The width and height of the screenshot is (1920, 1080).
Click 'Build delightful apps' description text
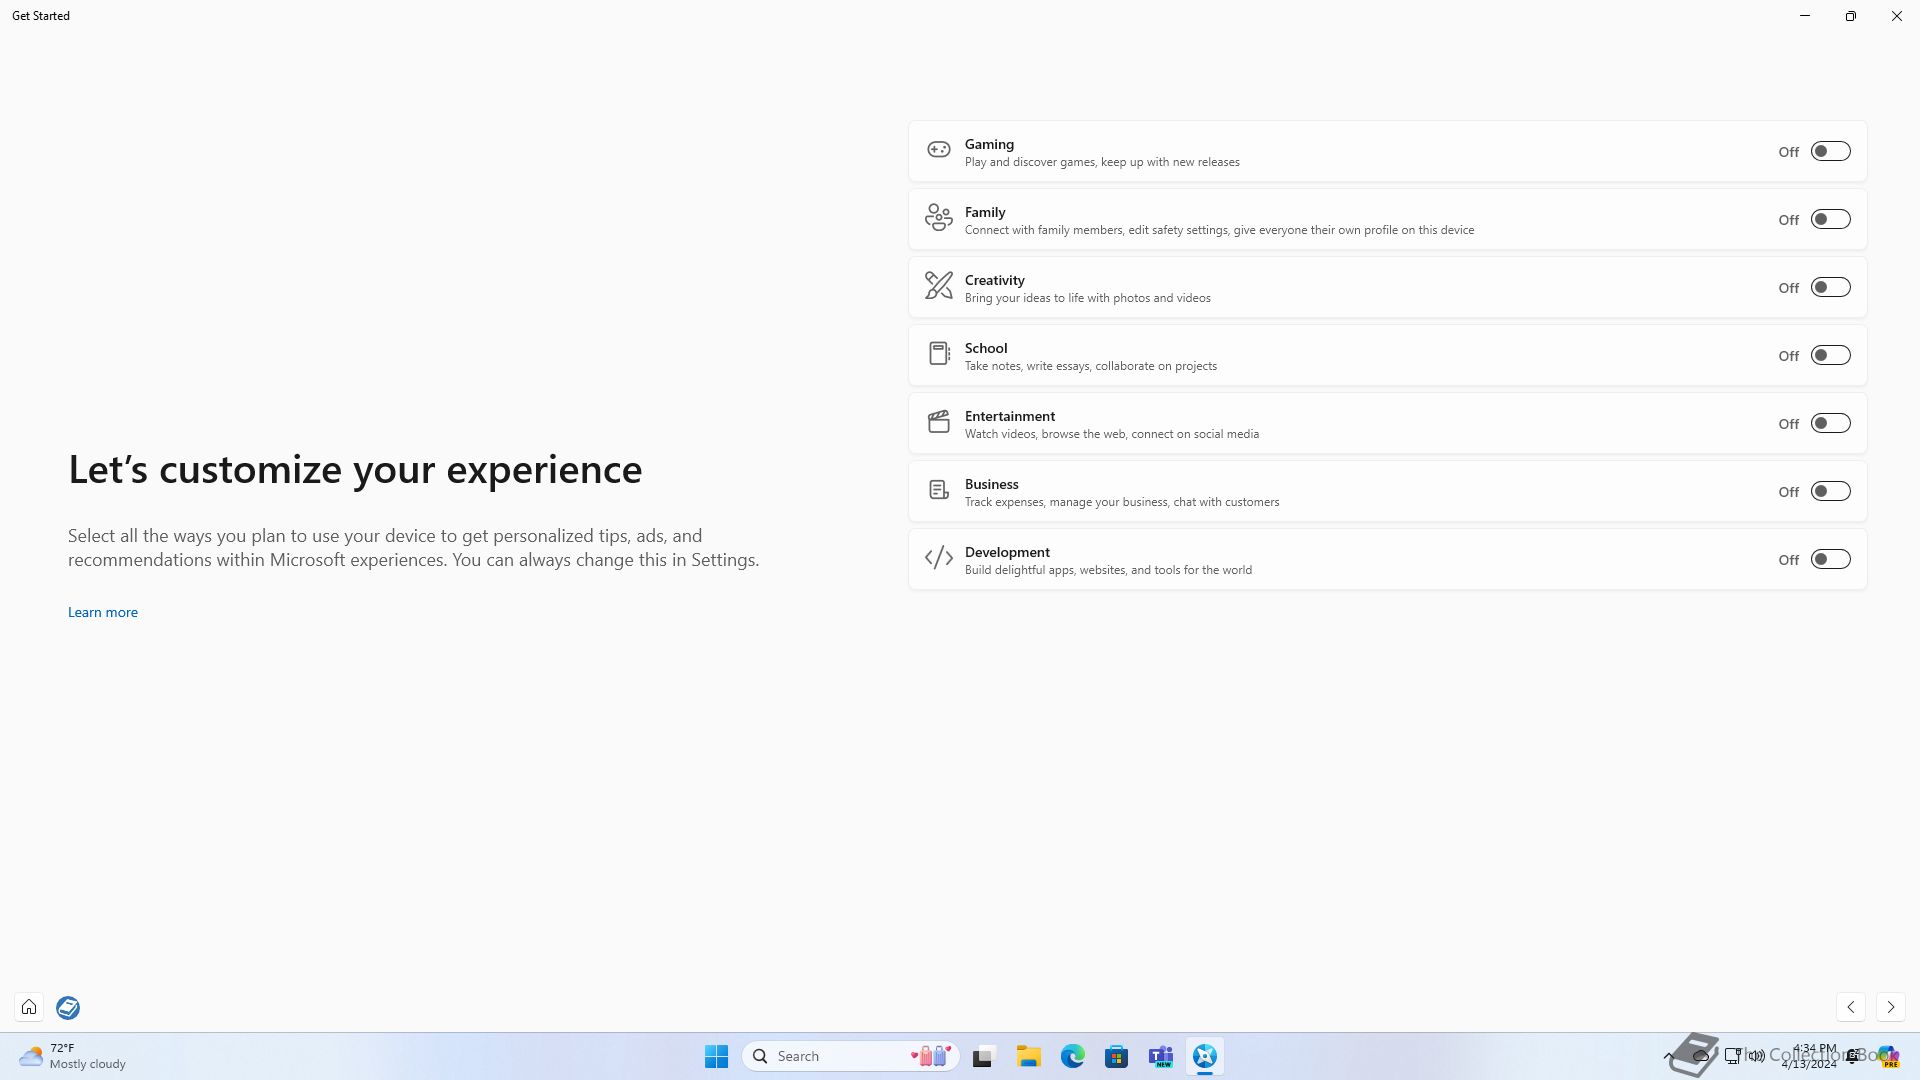(1108, 570)
